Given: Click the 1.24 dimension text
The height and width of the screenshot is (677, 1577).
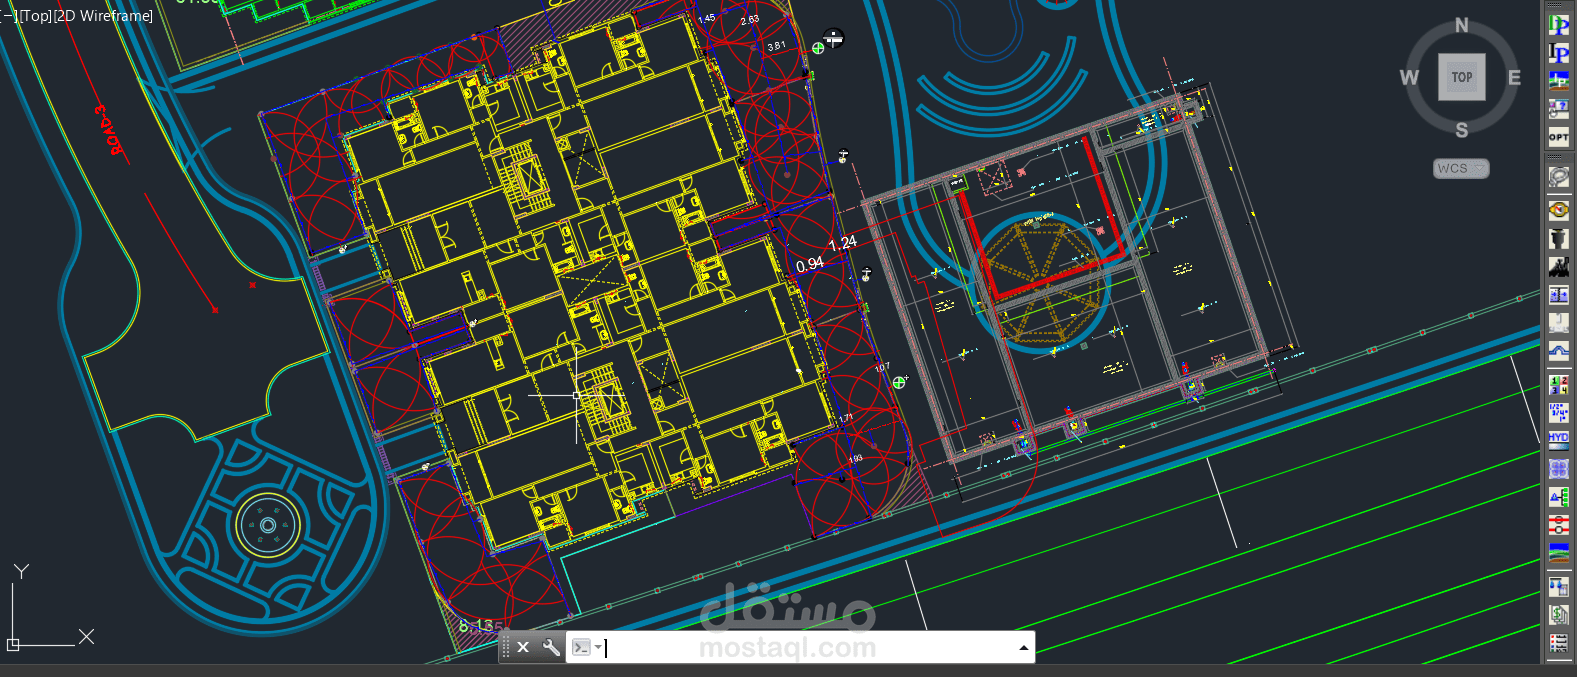Looking at the screenshot, I should pyautogui.click(x=842, y=242).
